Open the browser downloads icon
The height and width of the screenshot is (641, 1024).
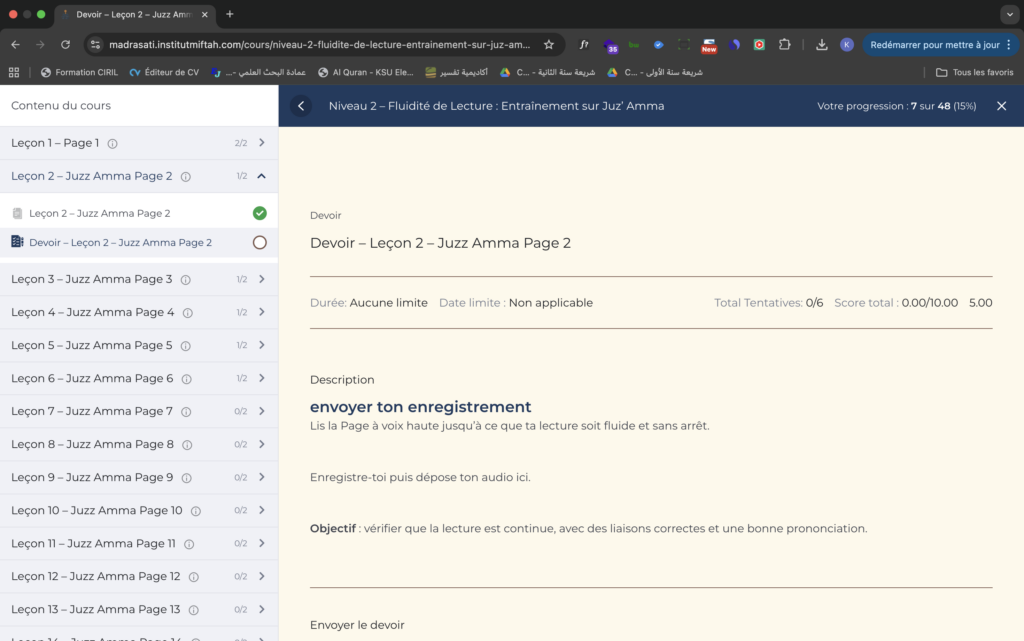(821, 44)
